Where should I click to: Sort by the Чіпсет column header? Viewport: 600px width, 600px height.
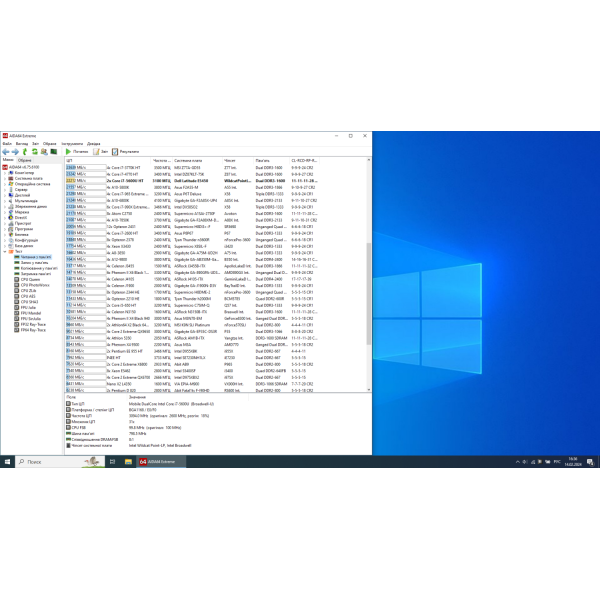point(238,161)
